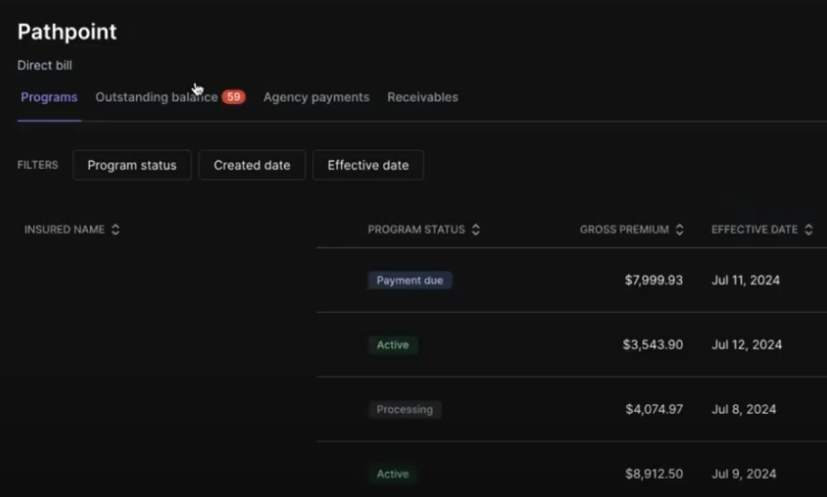Click the Pathpoint page title
The height and width of the screenshot is (497, 827).
point(67,32)
